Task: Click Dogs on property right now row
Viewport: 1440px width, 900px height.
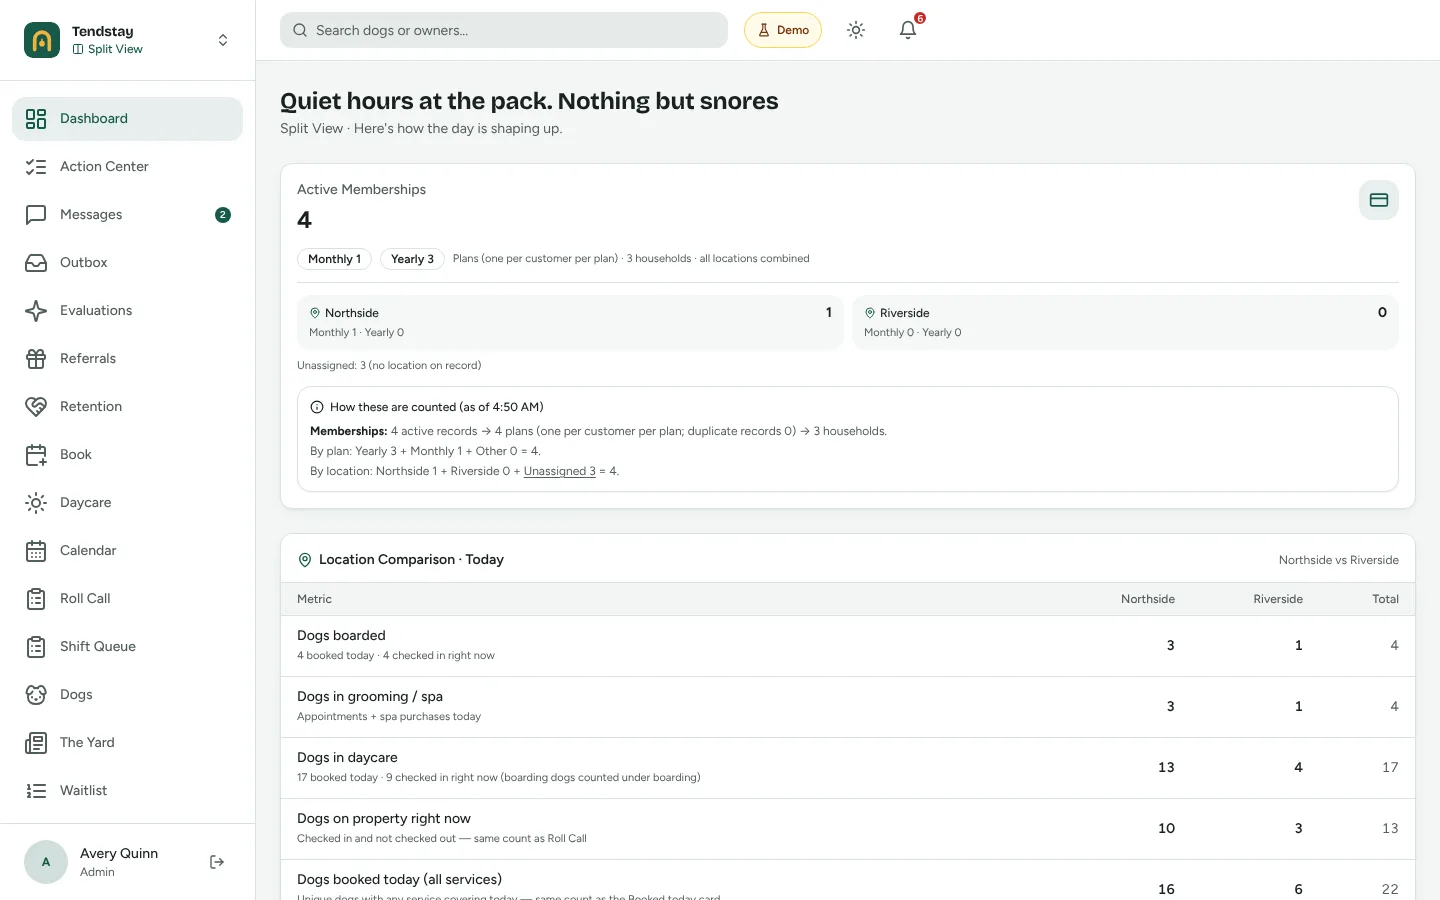Action: pos(848,829)
